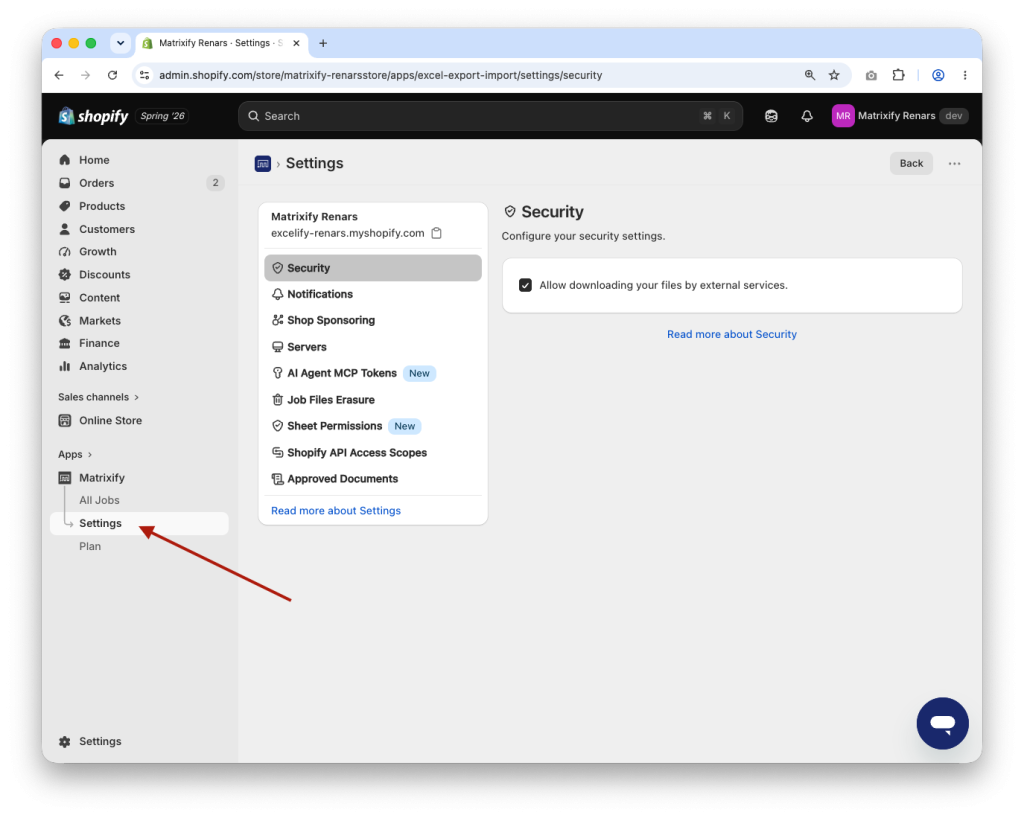Click the gear Settings at sidebar bottom
Screen dimensions: 1024x818
click(x=90, y=741)
